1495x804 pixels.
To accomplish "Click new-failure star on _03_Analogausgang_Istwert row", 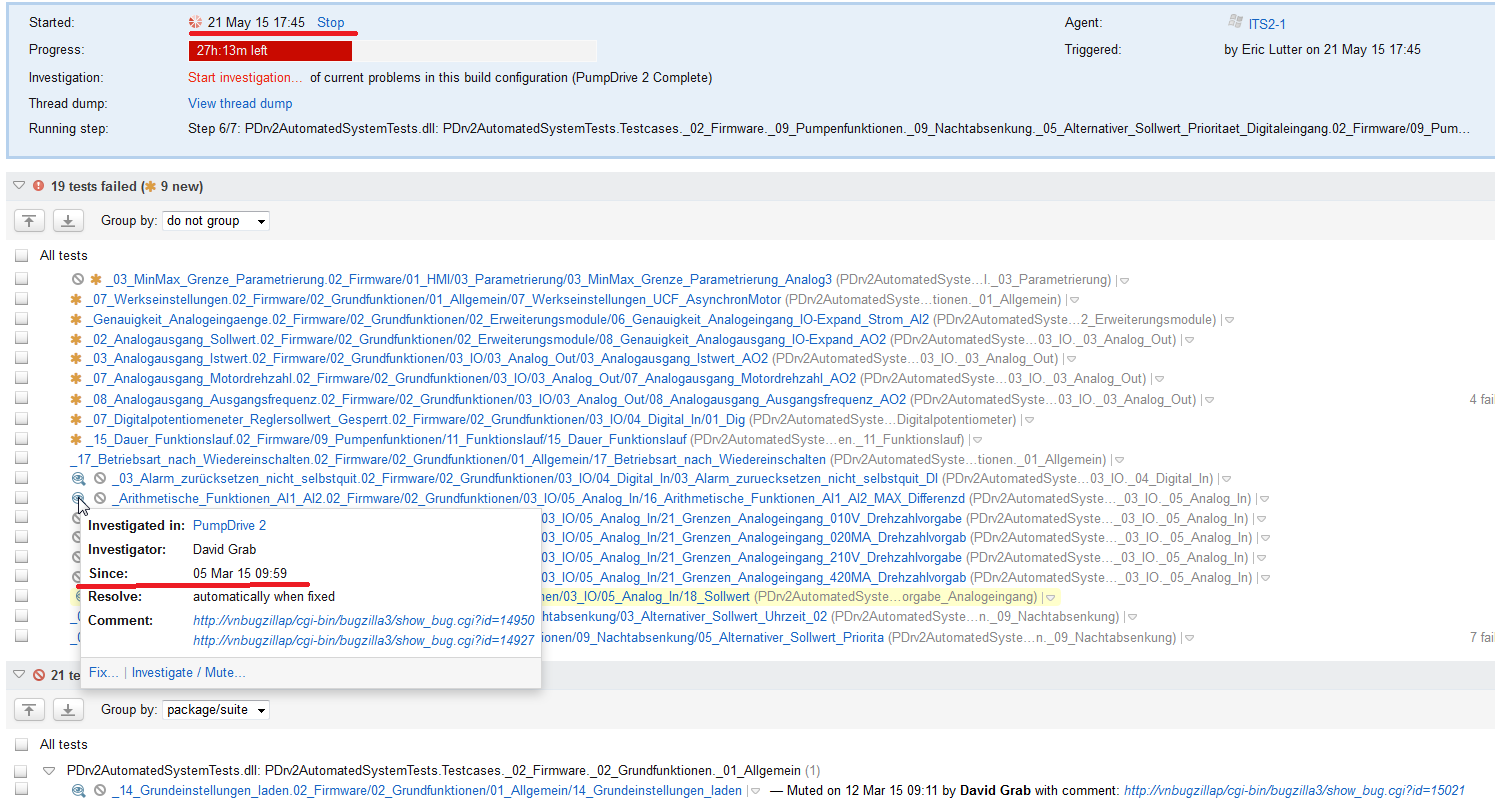I will (76, 359).
